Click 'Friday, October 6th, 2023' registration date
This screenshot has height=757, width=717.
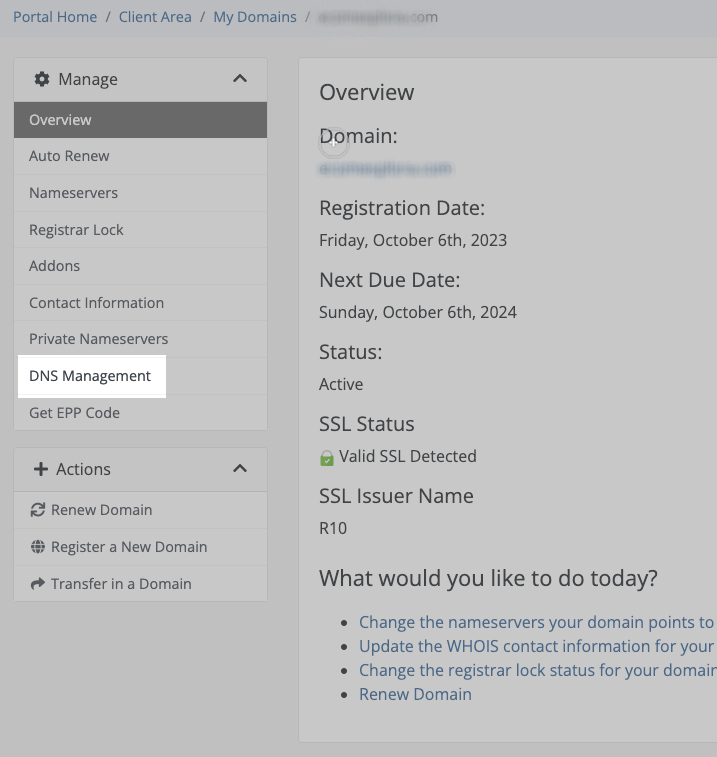413,240
